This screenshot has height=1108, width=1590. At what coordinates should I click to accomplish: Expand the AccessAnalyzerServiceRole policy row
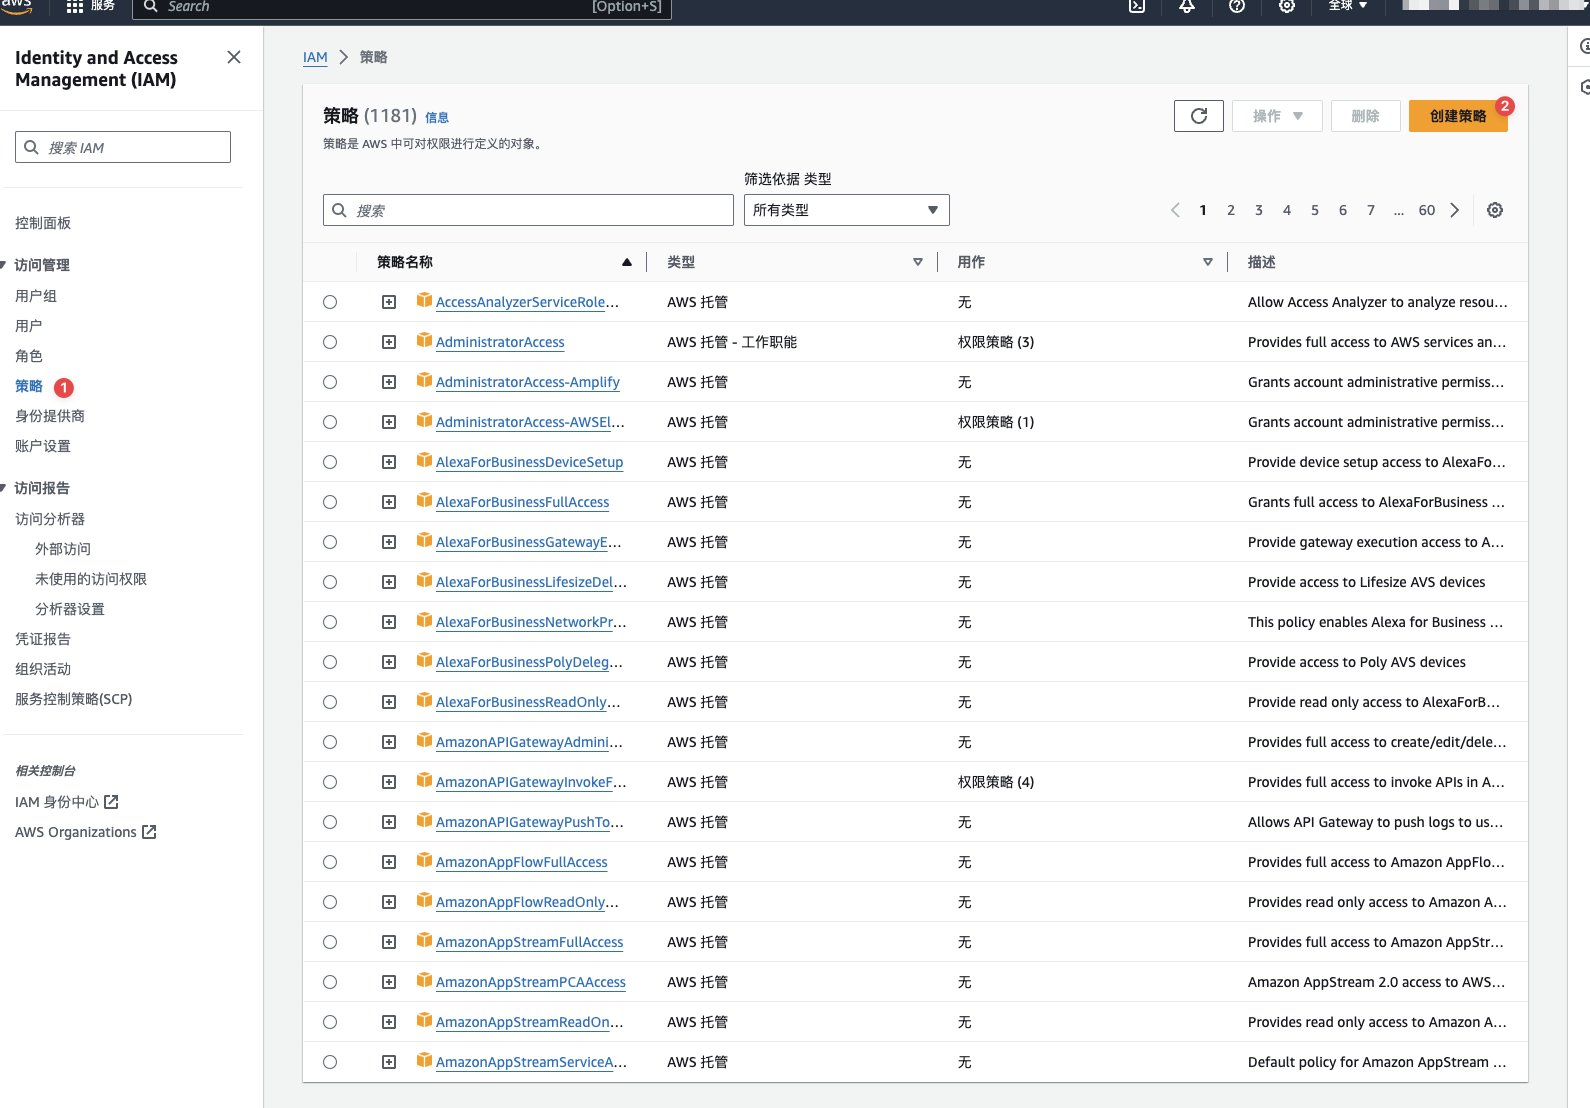pos(389,302)
